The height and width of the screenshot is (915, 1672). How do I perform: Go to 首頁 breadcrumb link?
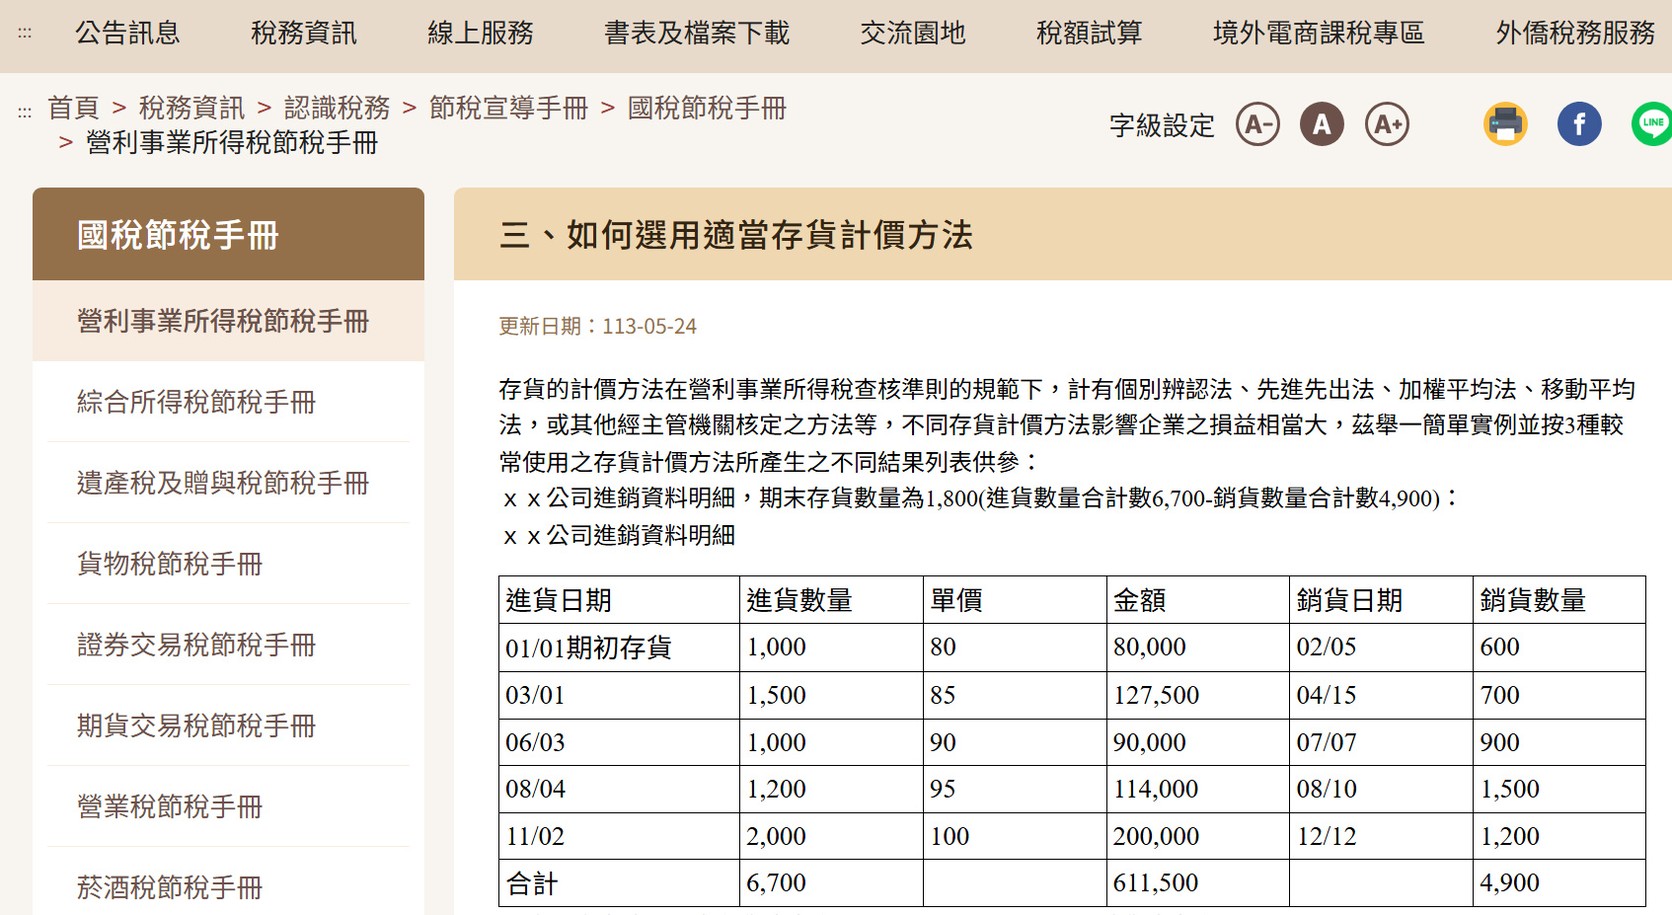73,108
